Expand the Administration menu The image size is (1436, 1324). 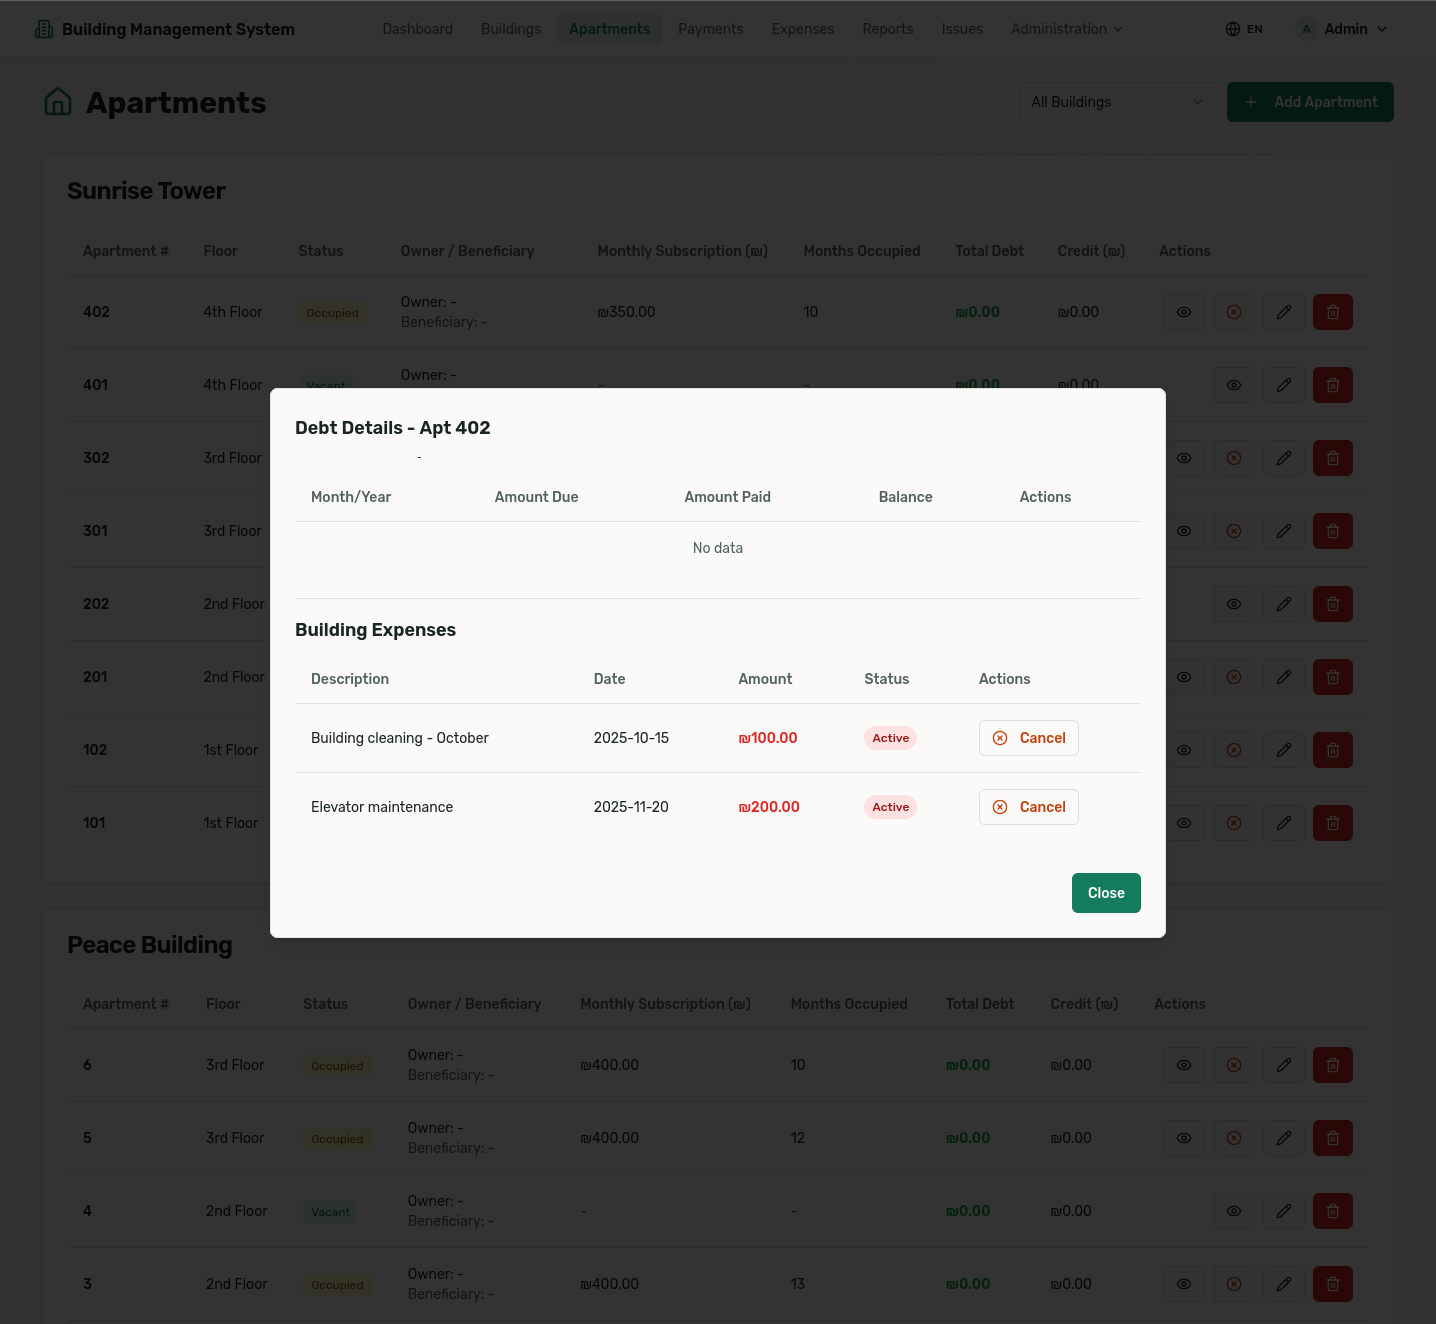pos(1066,29)
